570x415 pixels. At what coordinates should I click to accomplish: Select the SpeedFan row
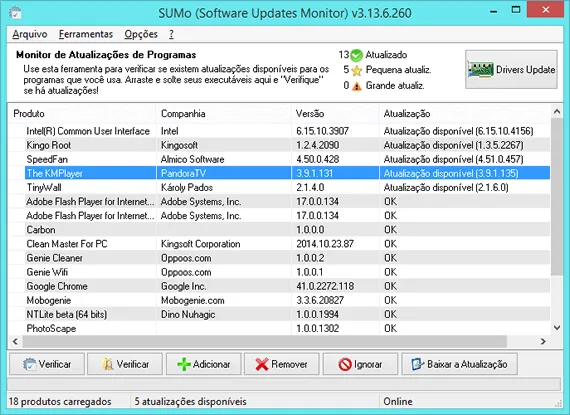click(279, 159)
